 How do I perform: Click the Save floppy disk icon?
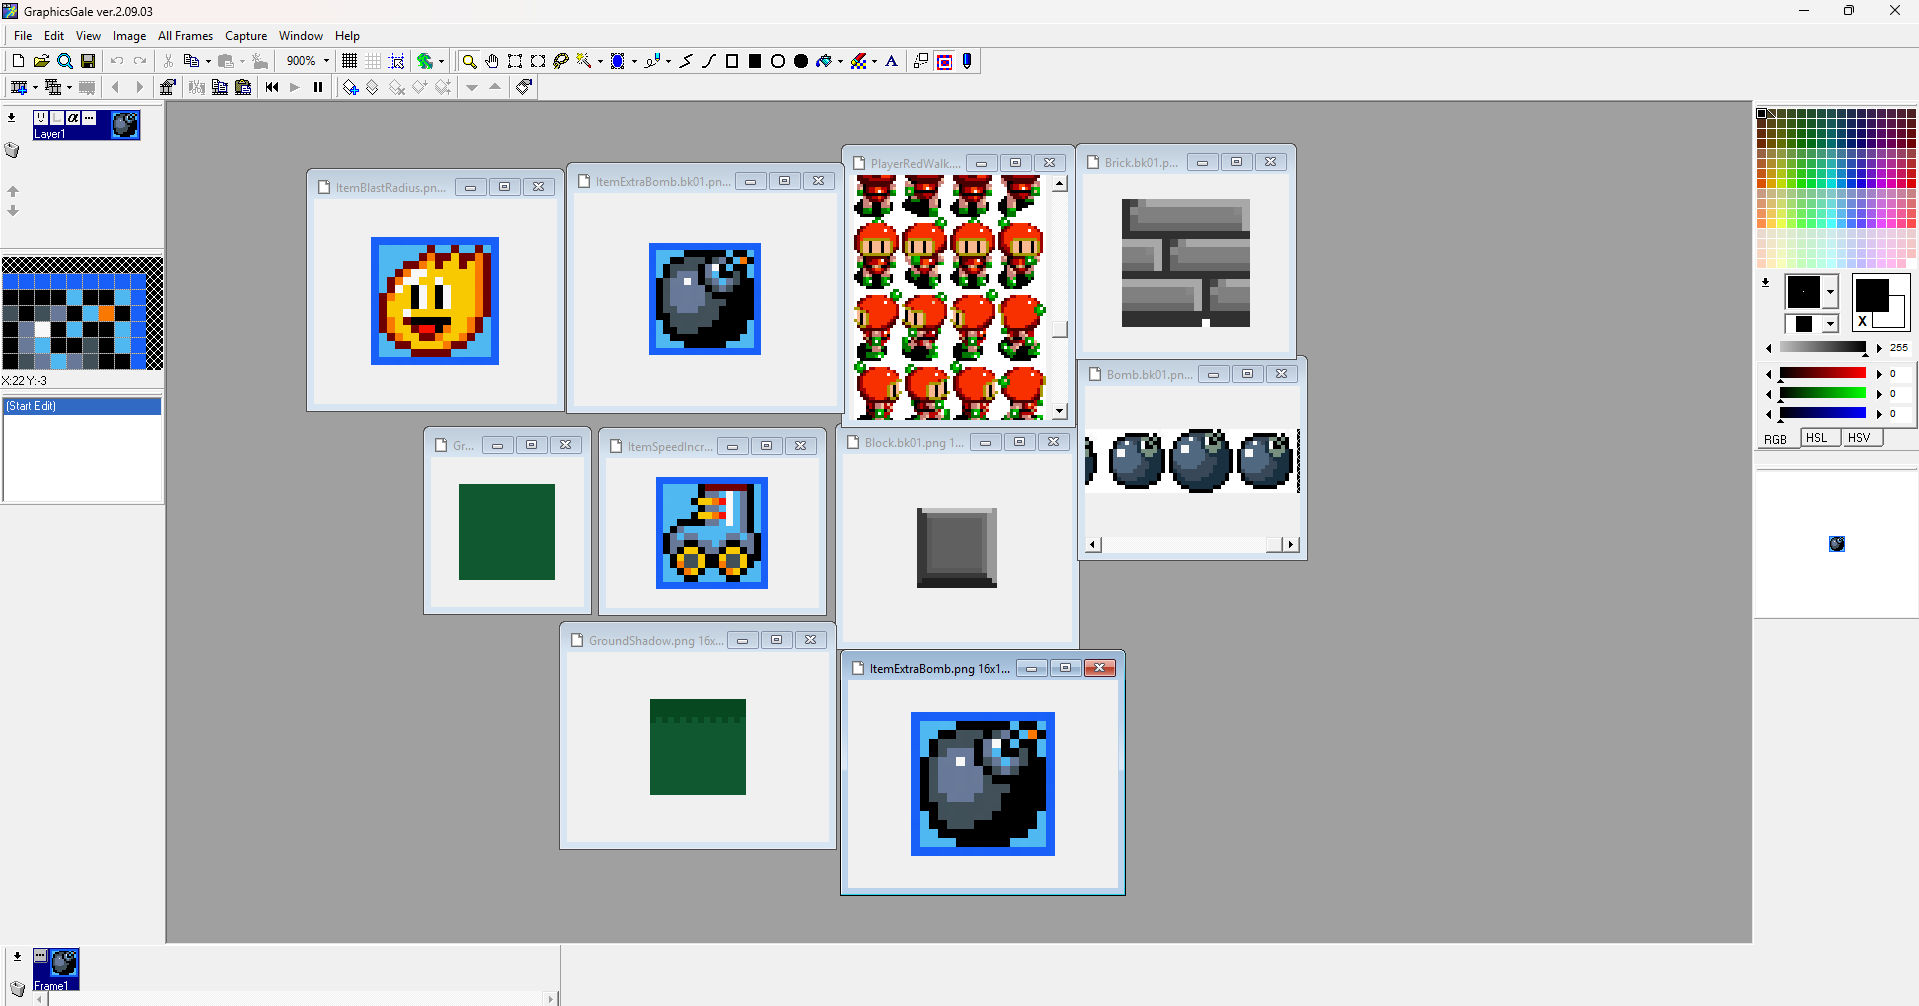(88, 61)
